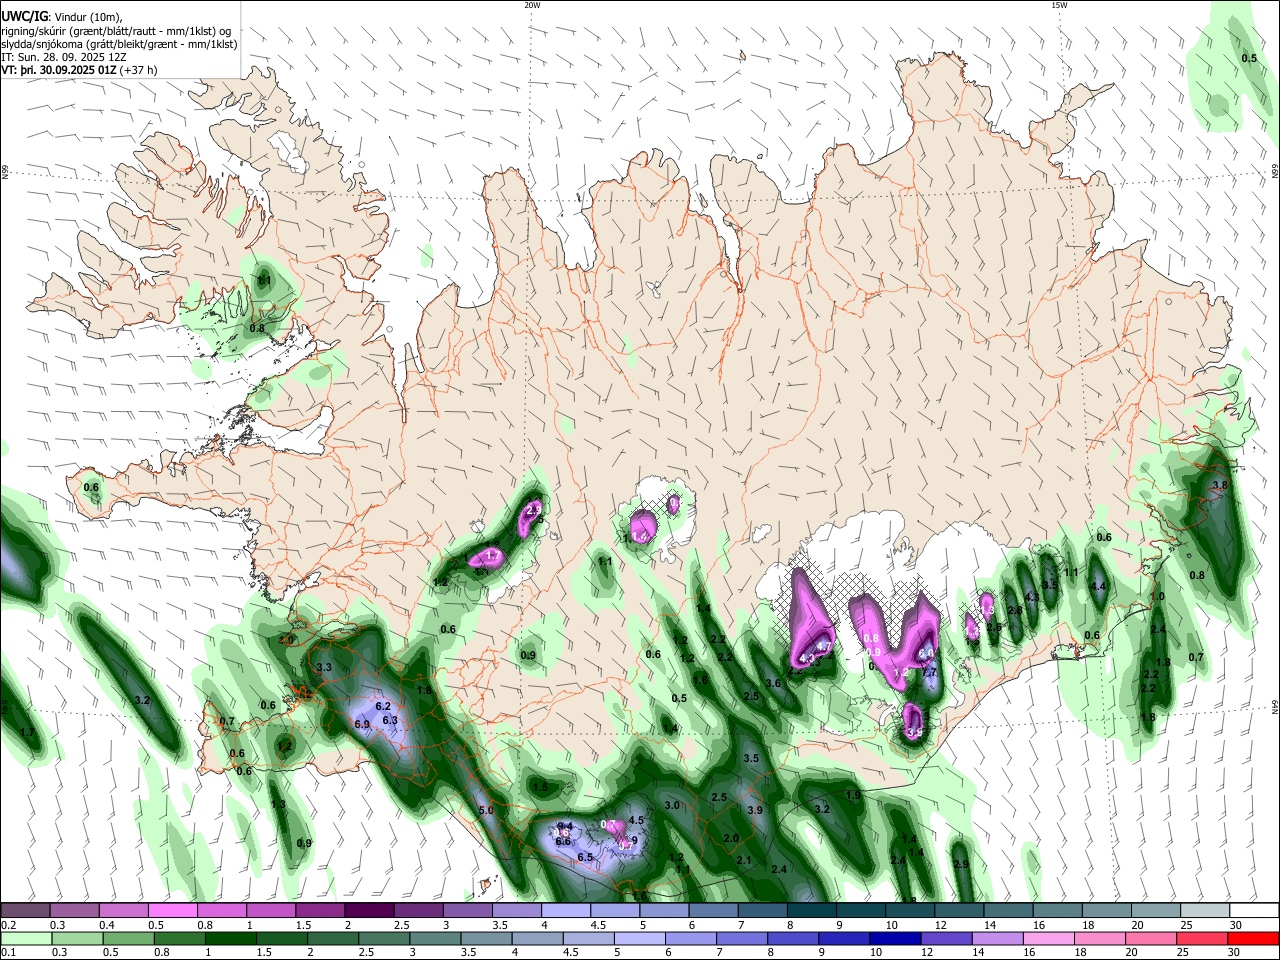1280x960 pixels.
Task: Choose the light lavender 4 swatch in upper legend
Action: pyautogui.click(x=566, y=910)
